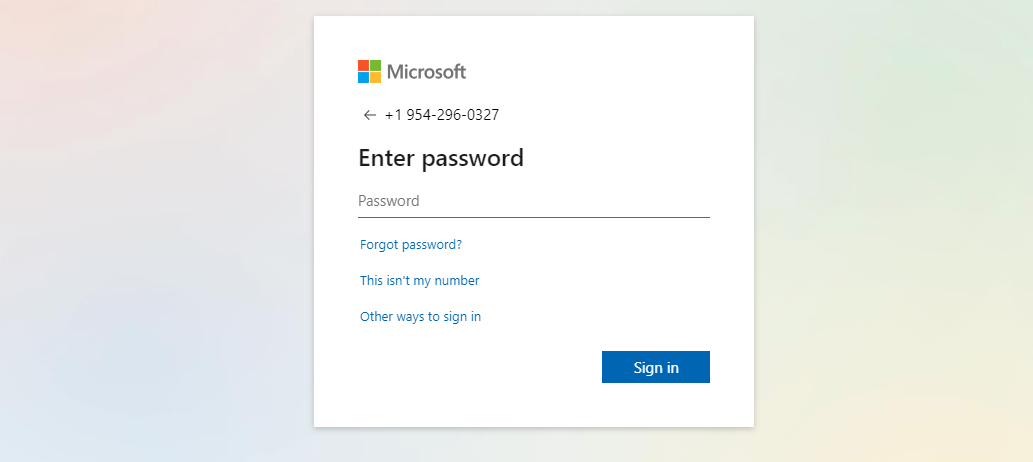This screenshot has height=462, width=1033.
Task: Click the Microsoft four-square logo
Action: click(370, 71)
